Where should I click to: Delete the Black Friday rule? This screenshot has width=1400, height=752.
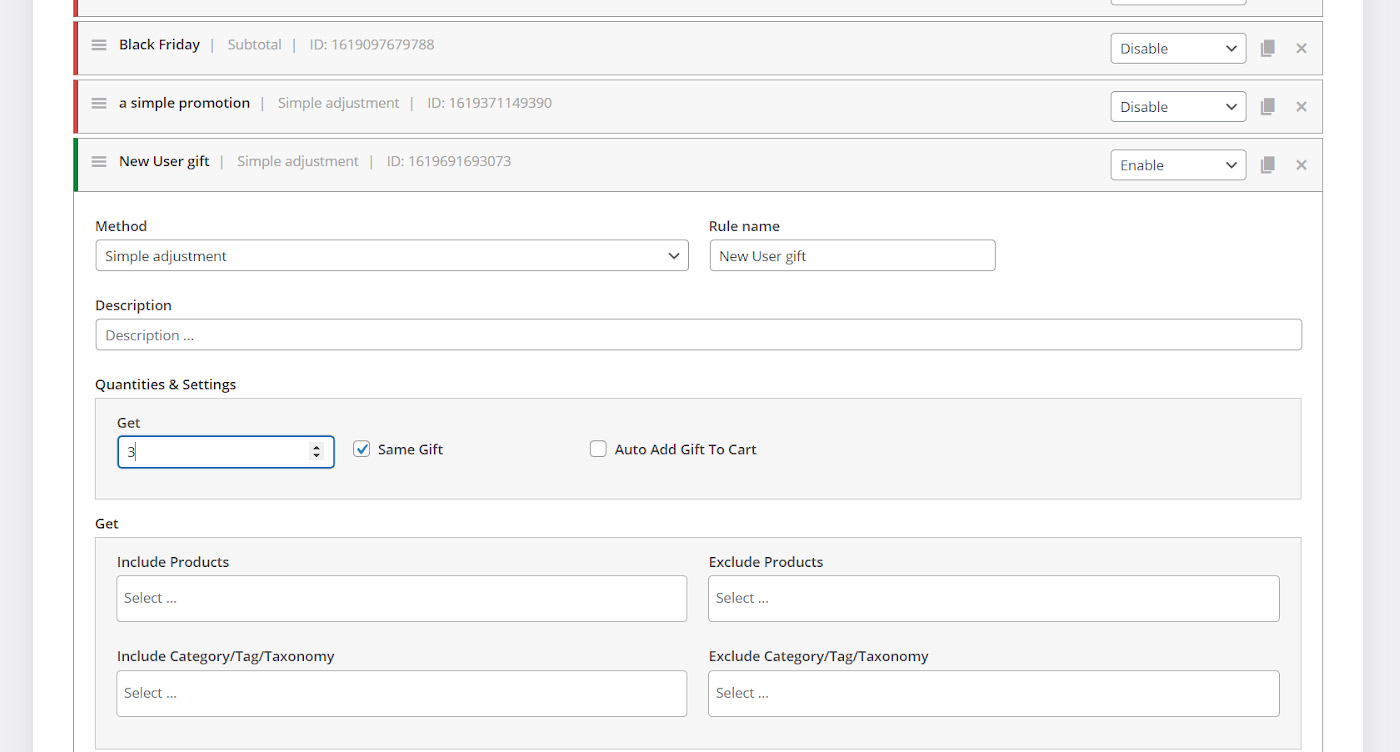pos(1301,48)
